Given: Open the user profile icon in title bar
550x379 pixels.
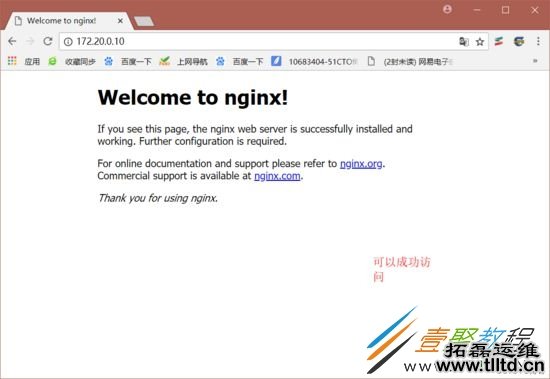Looking at the screenshot, I should 447,9.
